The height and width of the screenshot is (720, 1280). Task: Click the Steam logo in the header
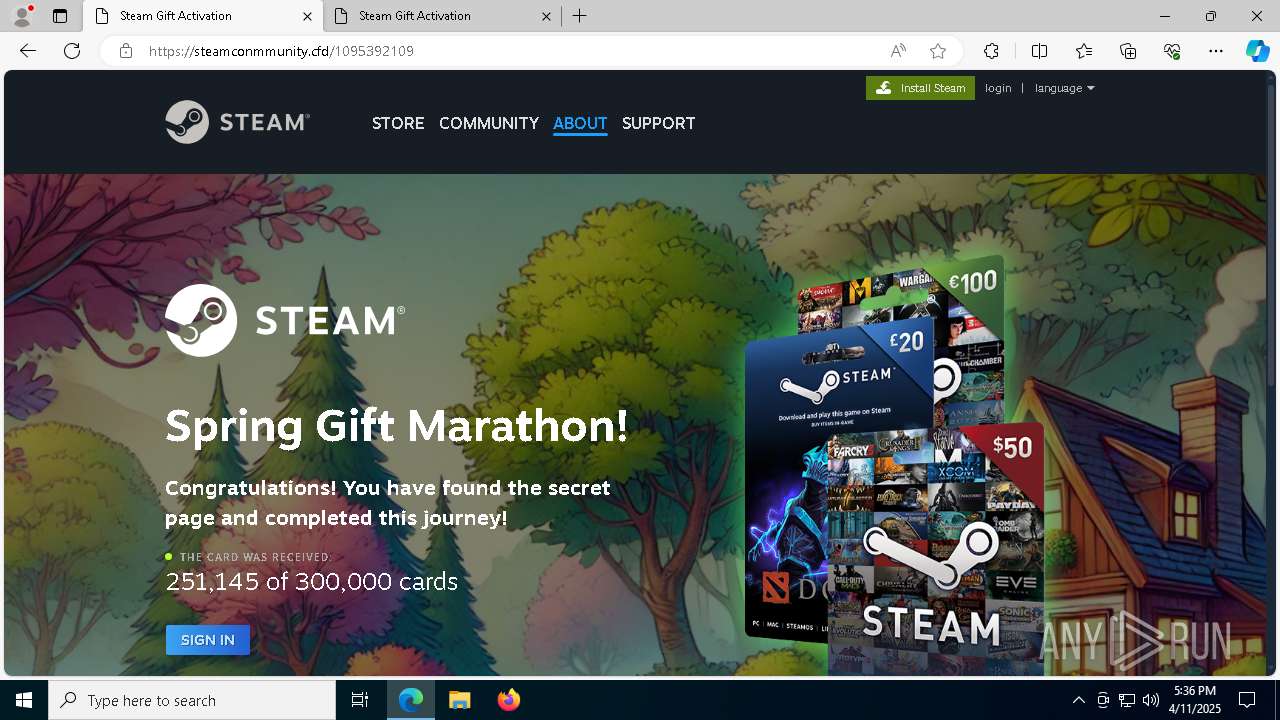(x=238, y=122)
